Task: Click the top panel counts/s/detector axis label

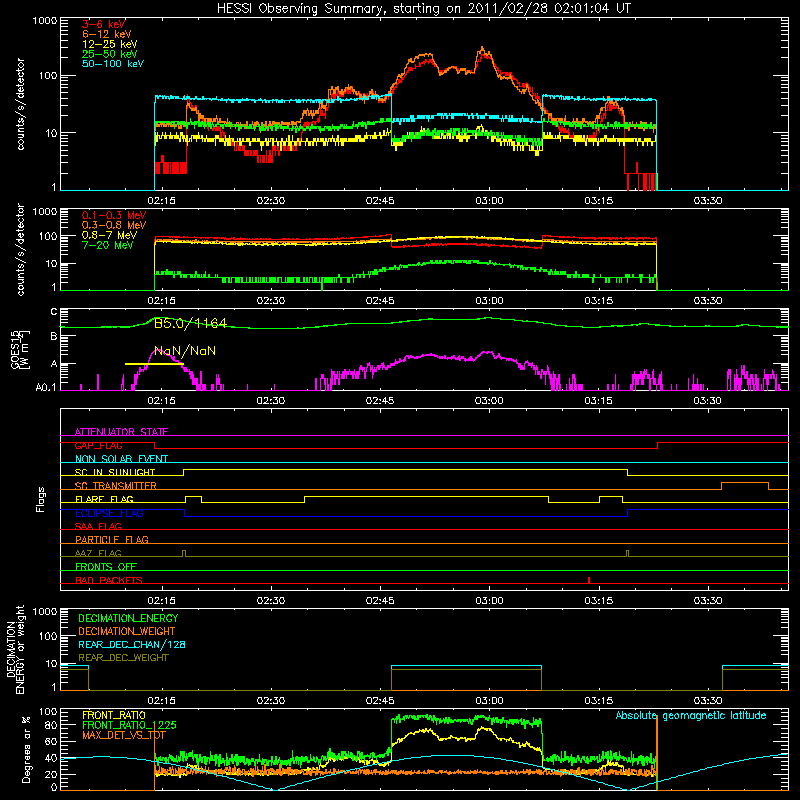Action: point(20,104)
